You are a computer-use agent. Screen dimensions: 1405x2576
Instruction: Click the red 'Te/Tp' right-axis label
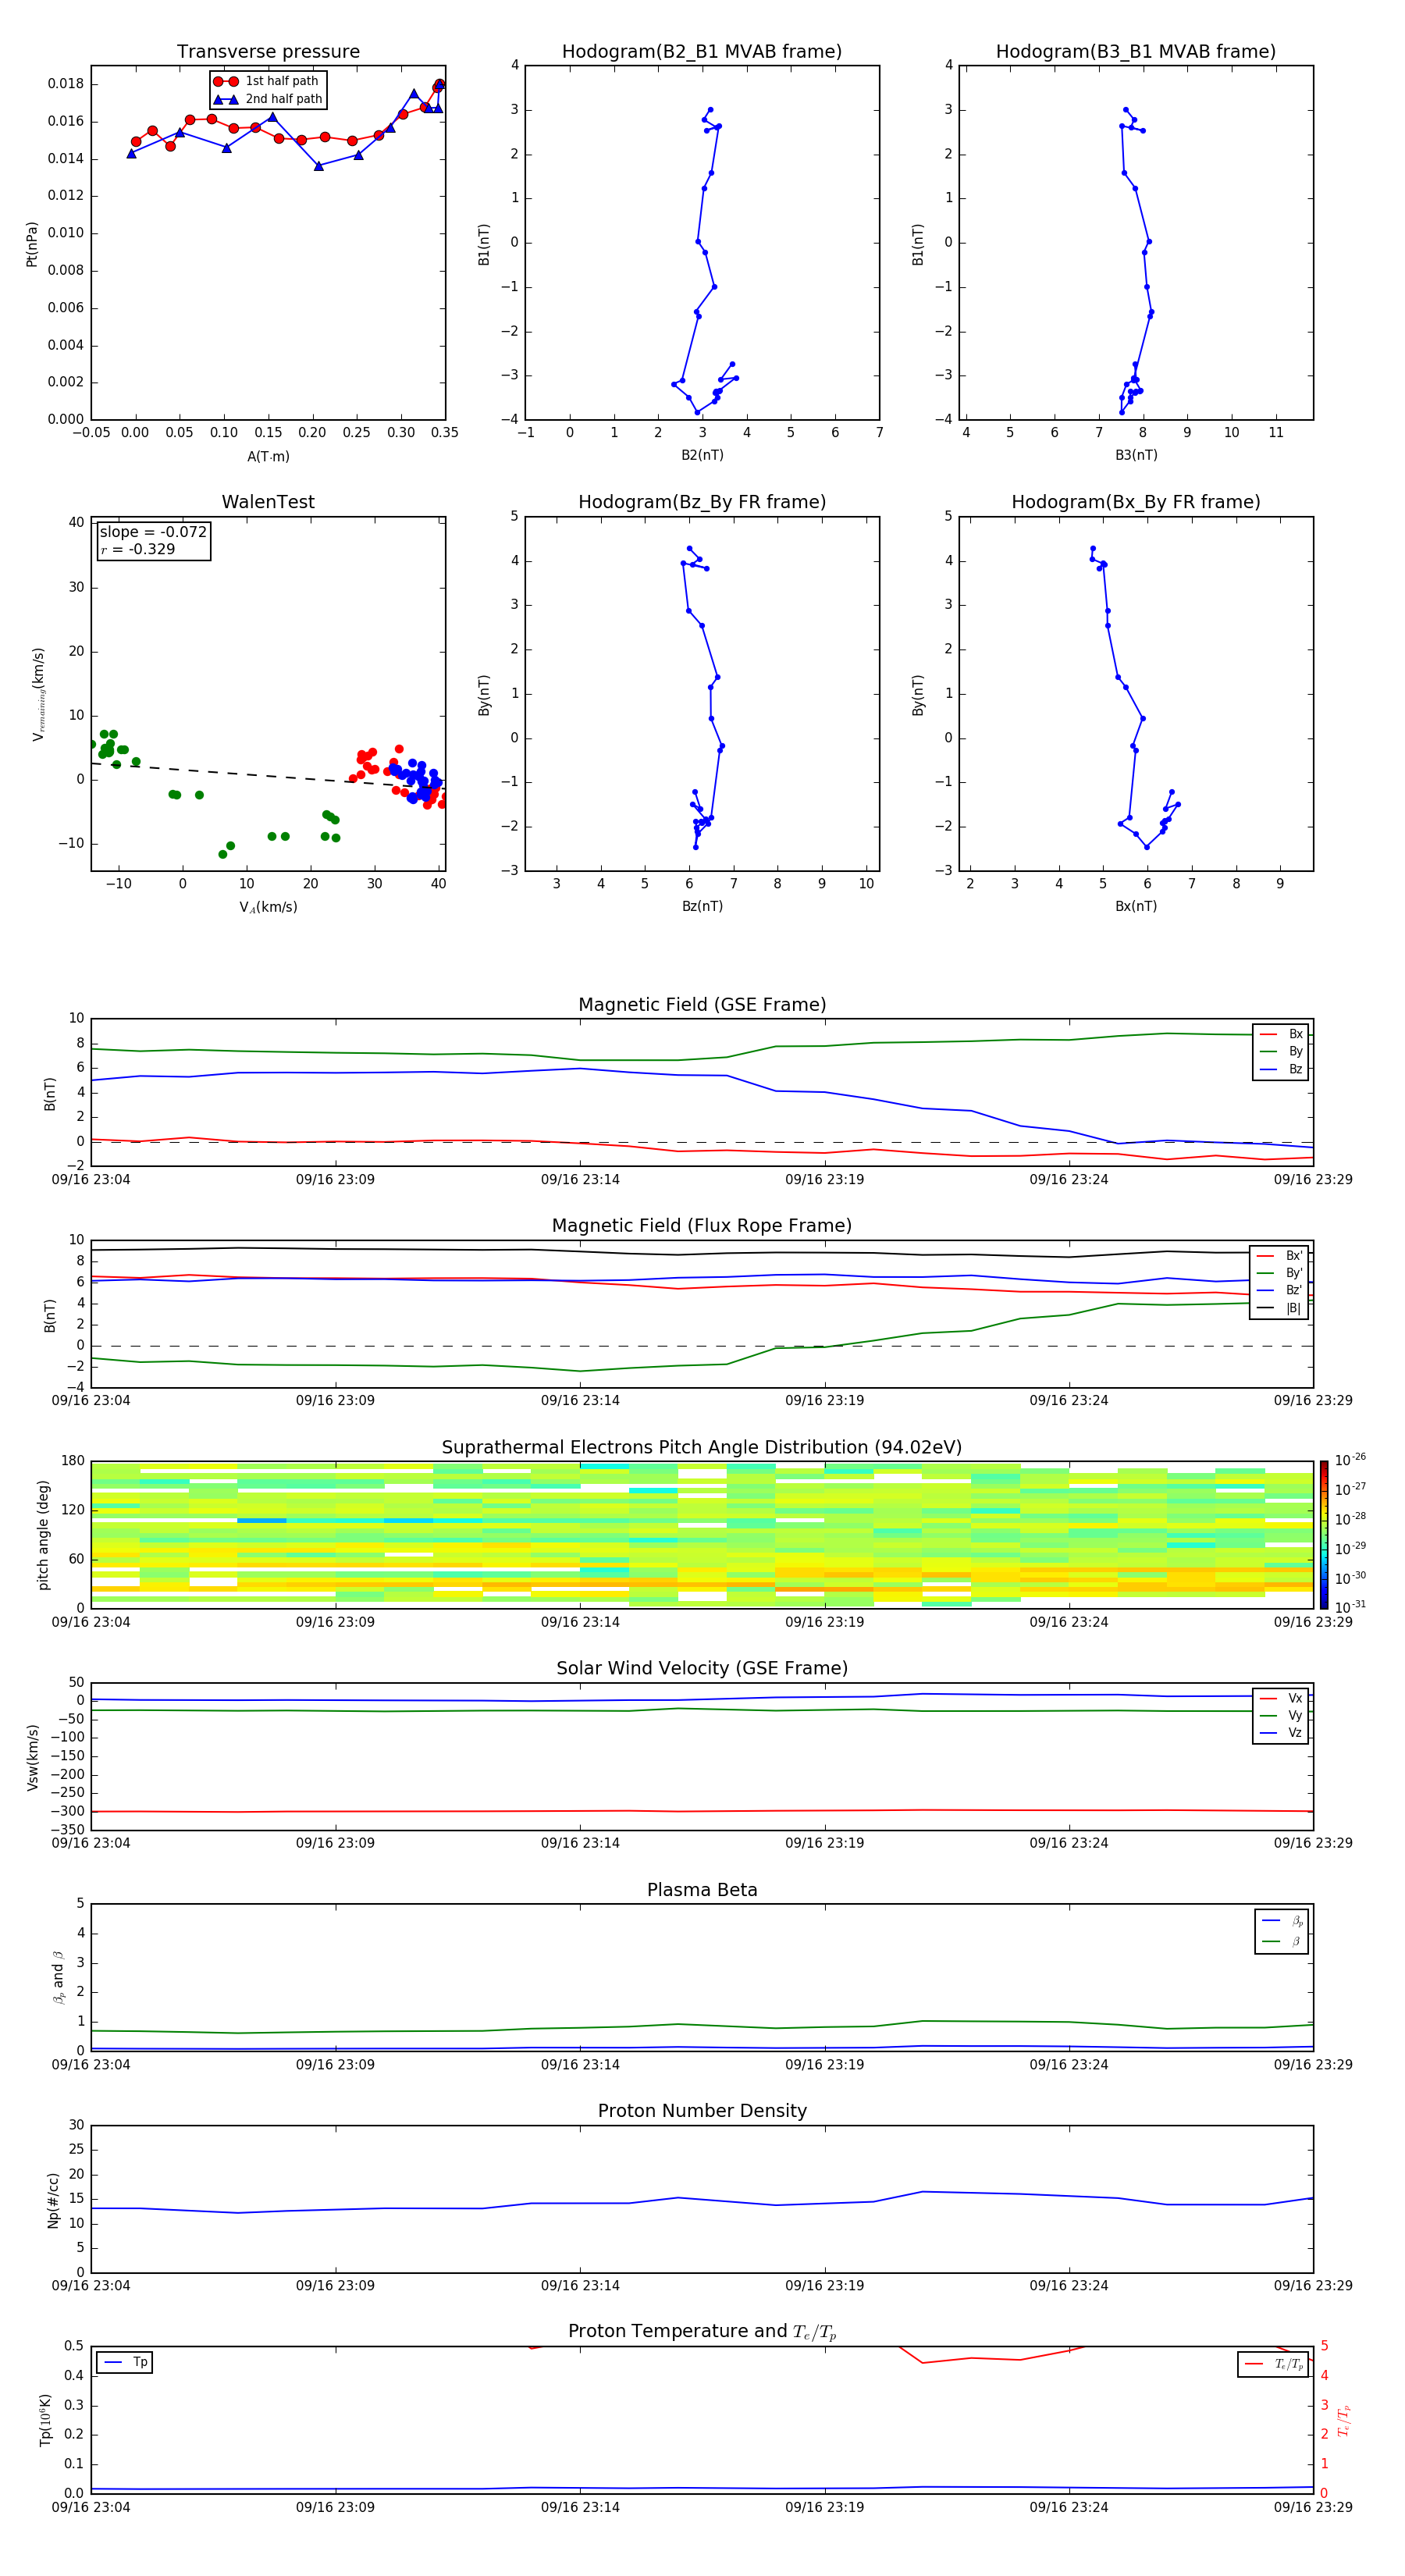click(x=1343, y=2421)
